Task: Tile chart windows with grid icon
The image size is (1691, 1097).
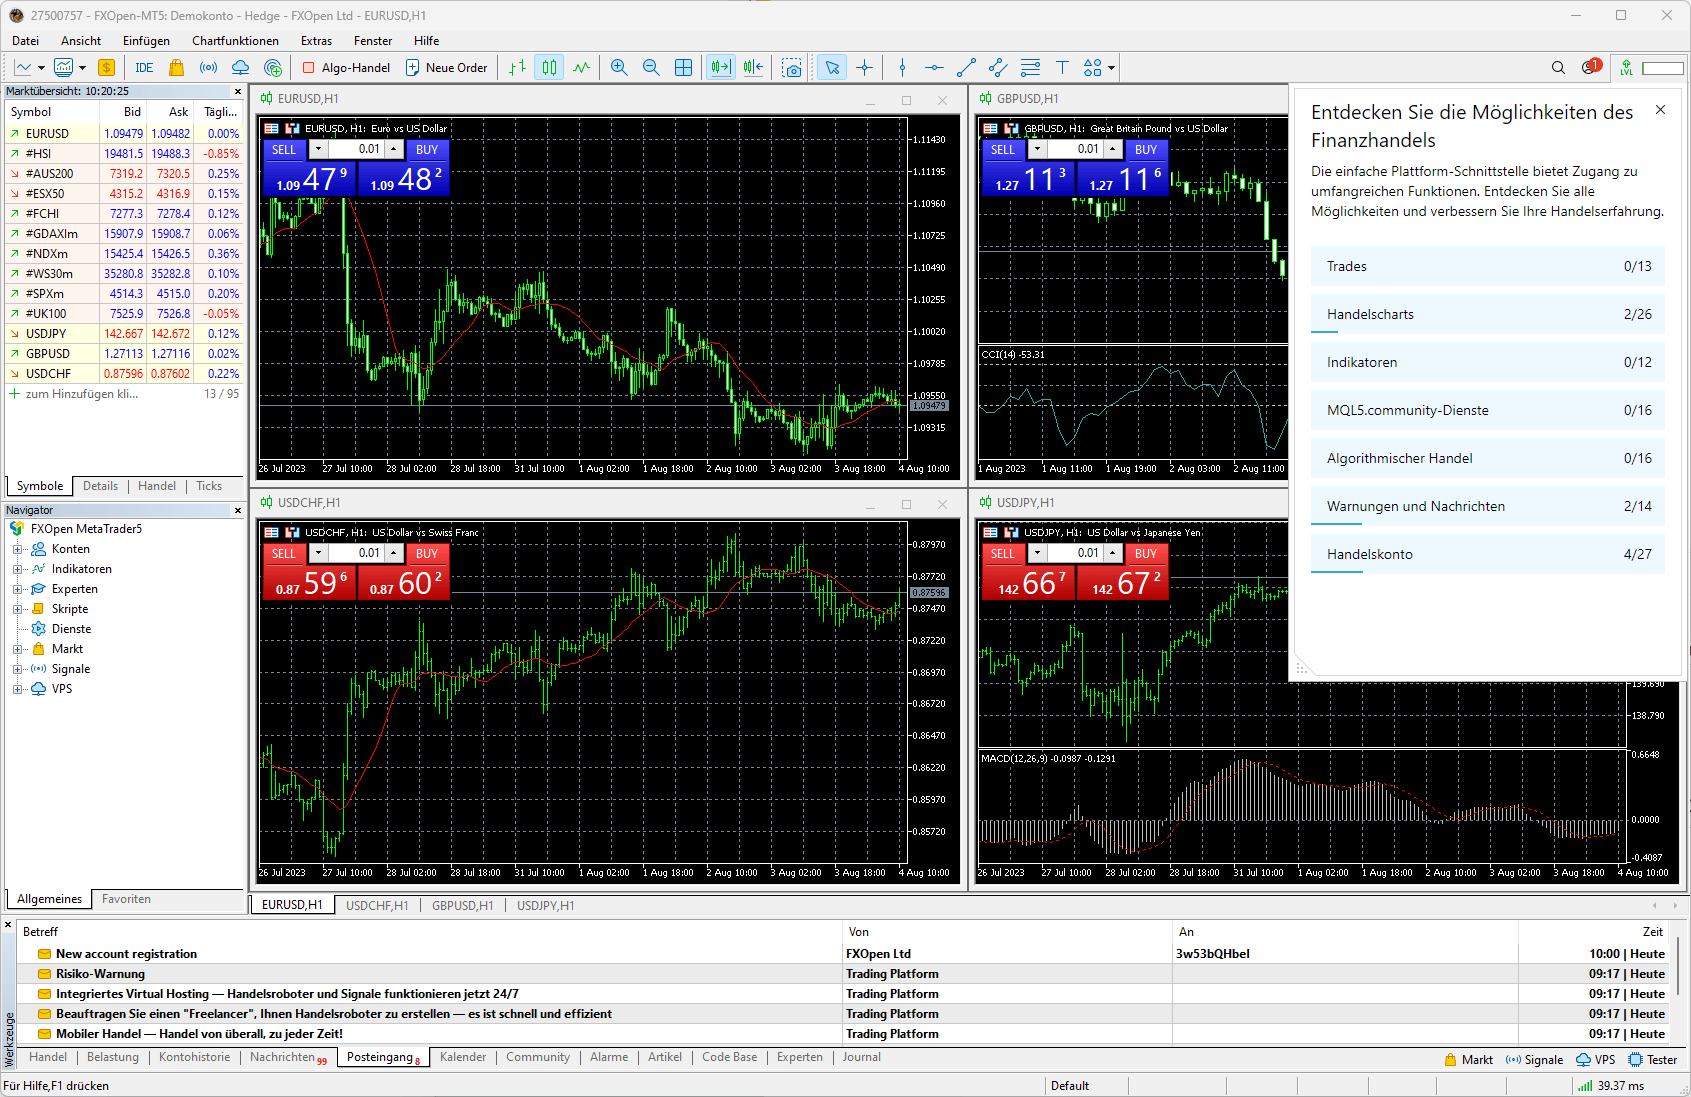Action: point(683,68)
